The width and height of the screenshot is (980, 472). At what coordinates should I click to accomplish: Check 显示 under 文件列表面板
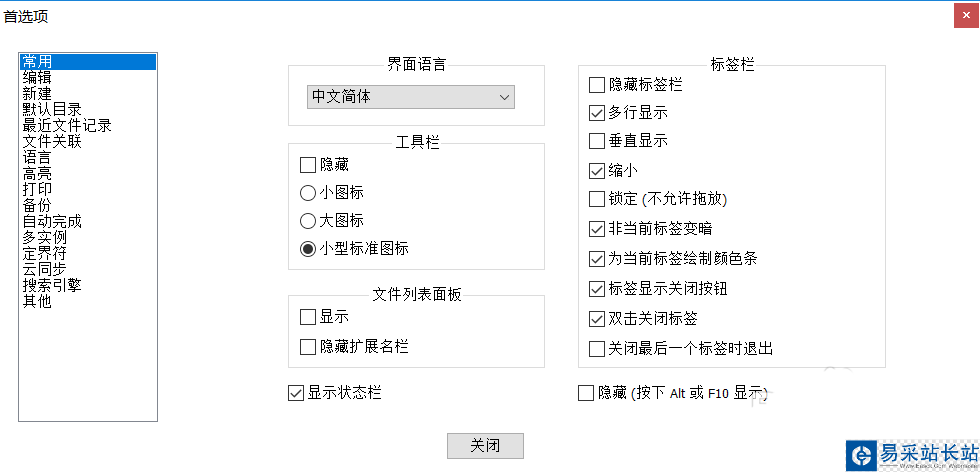(x=308, y=317)
